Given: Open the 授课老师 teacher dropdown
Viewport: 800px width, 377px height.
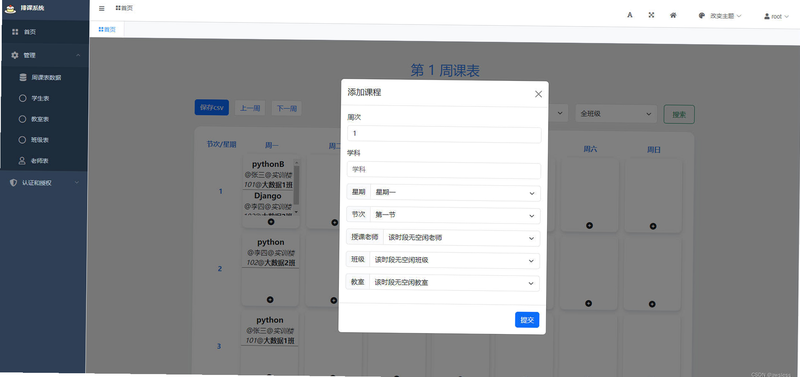Looking at the screenshot, I should [461, 238].
